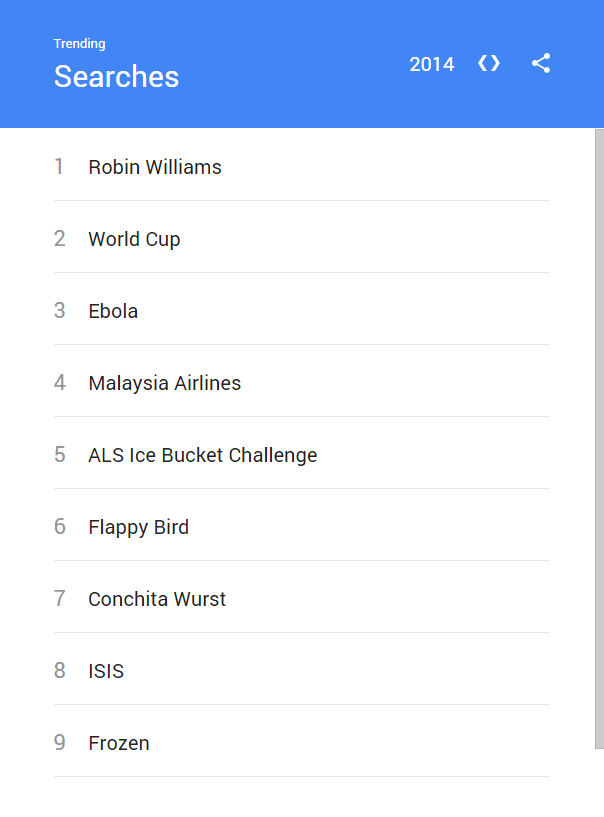Click the Malaysia Airlines entry
The image size is (604, 817).
point(164,383)
